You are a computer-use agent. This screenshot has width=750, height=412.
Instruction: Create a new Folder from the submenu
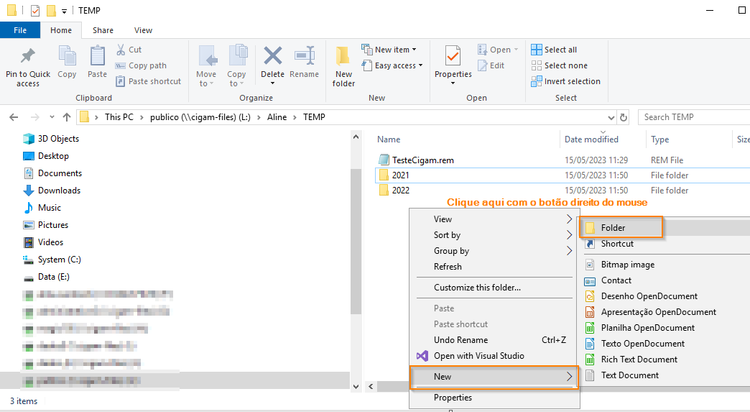click(621, 228)
